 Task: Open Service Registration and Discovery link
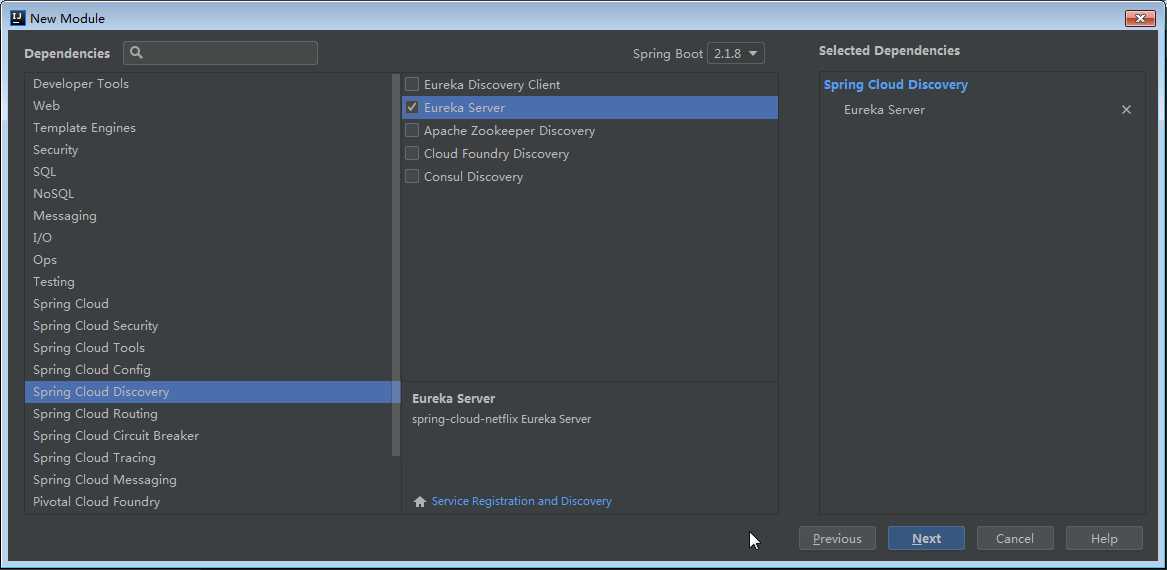pos(522,502)
